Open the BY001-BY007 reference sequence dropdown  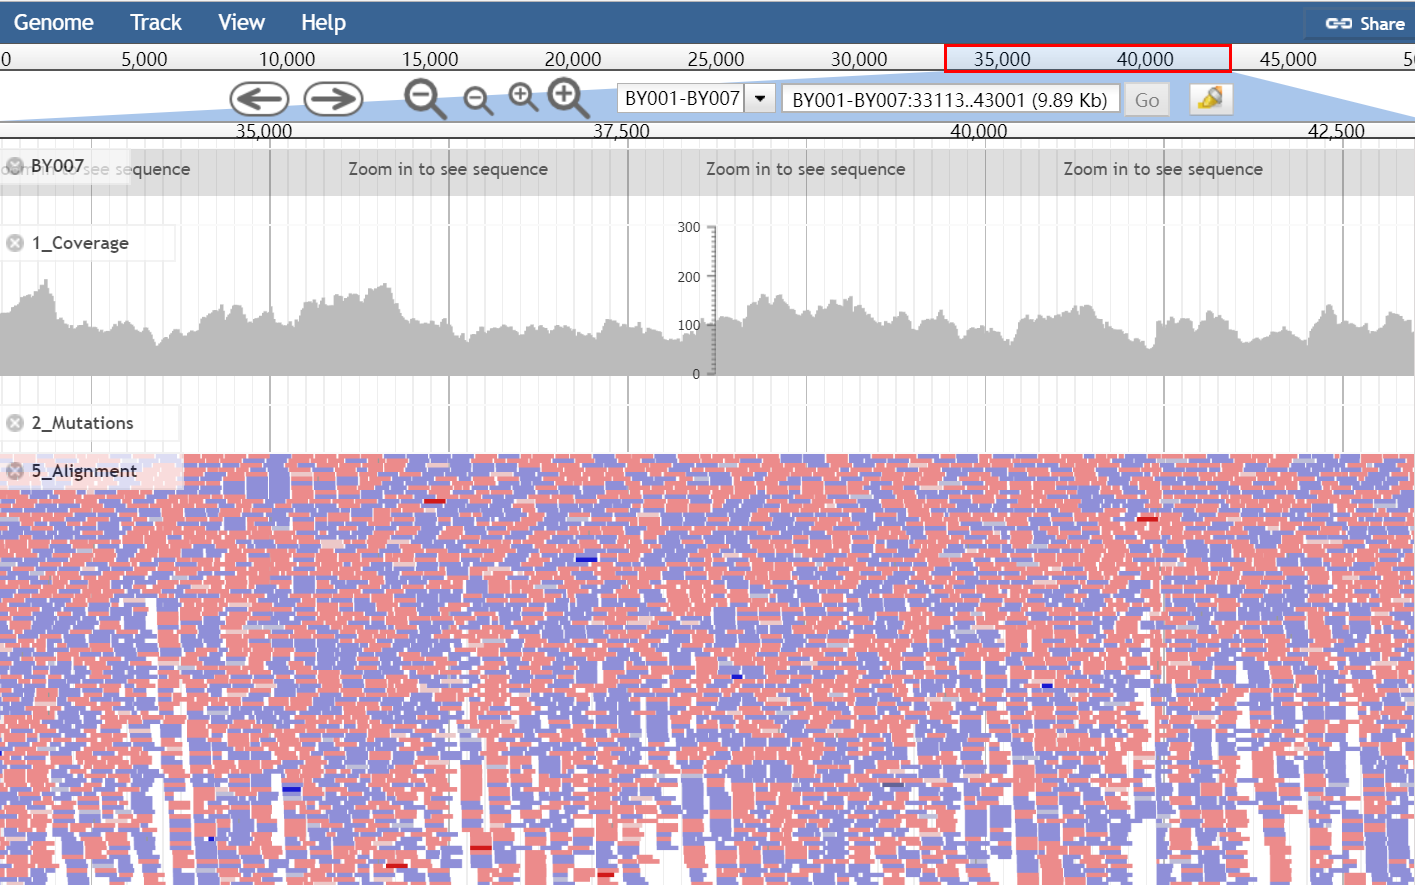(760, 98)
